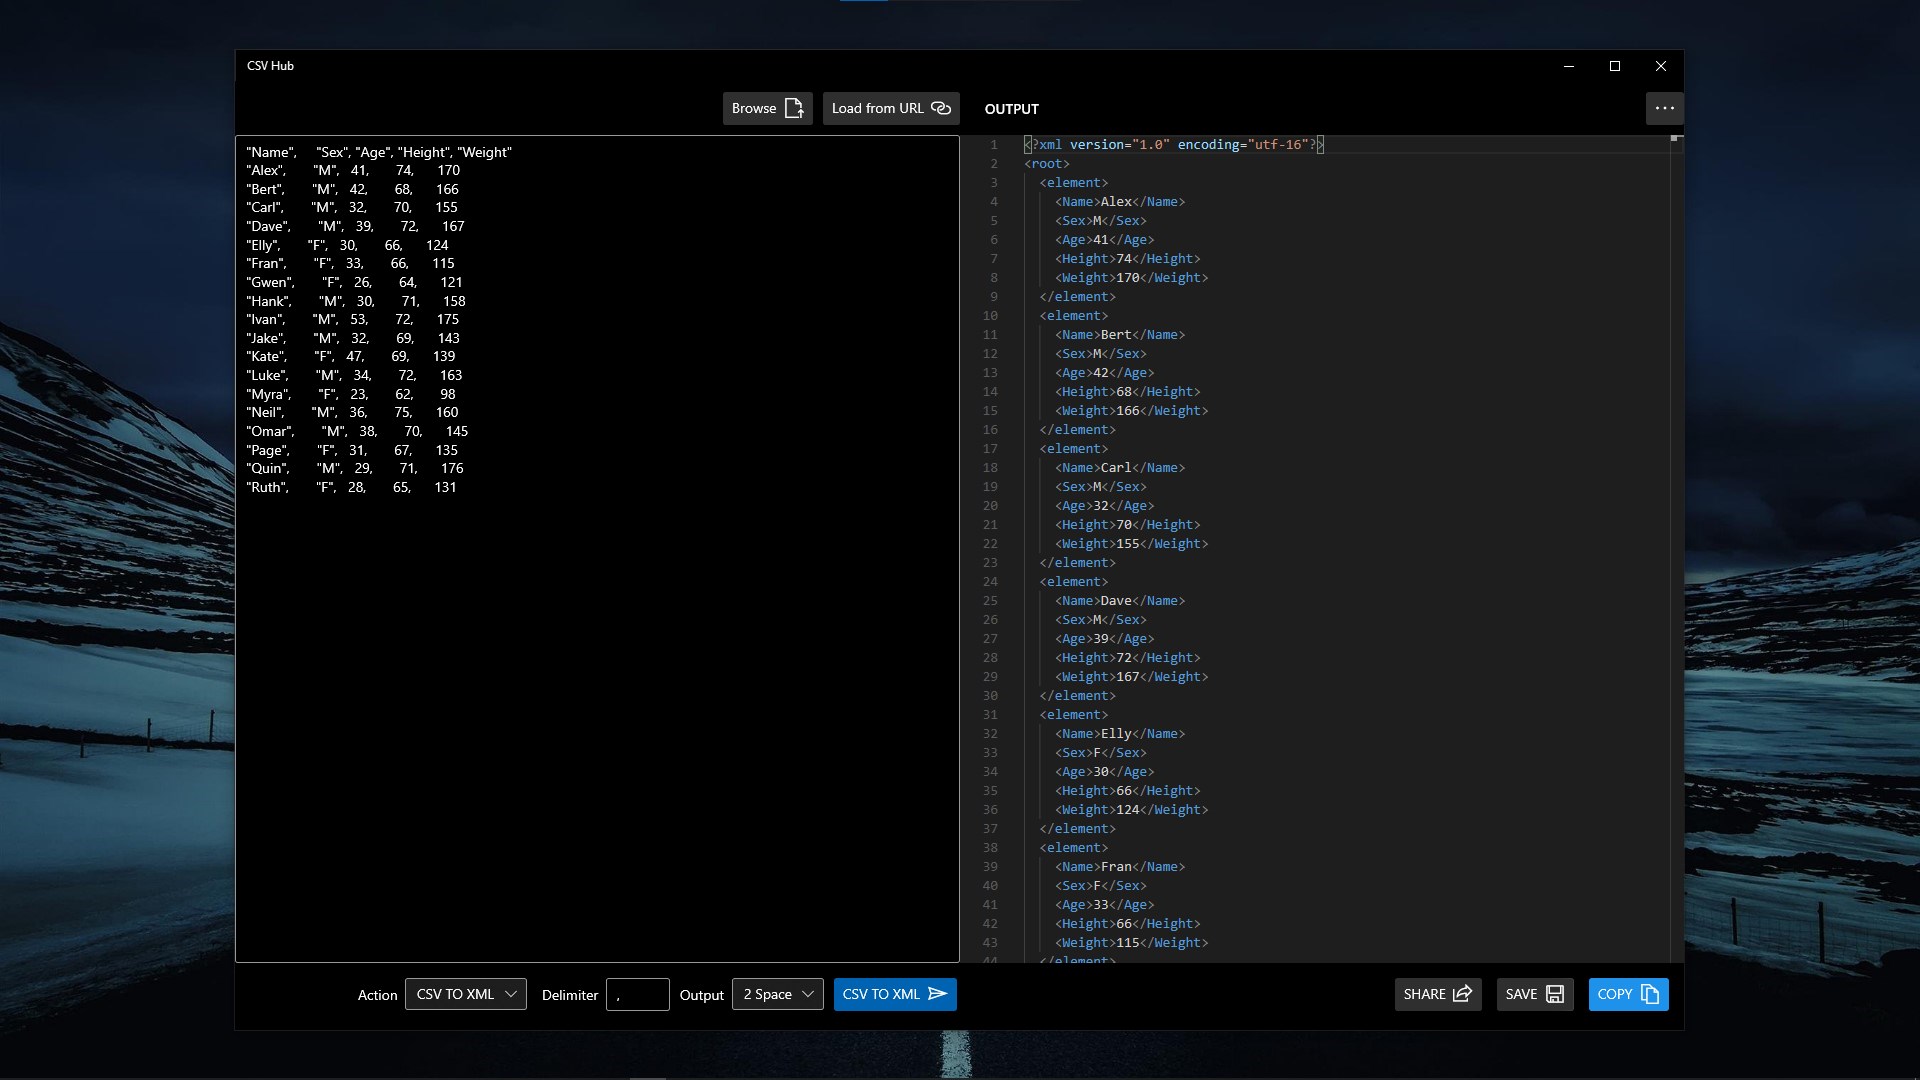Click line 2 root tag in output
This screenshot has height=1080, width=1920.
click(1047, 164)
